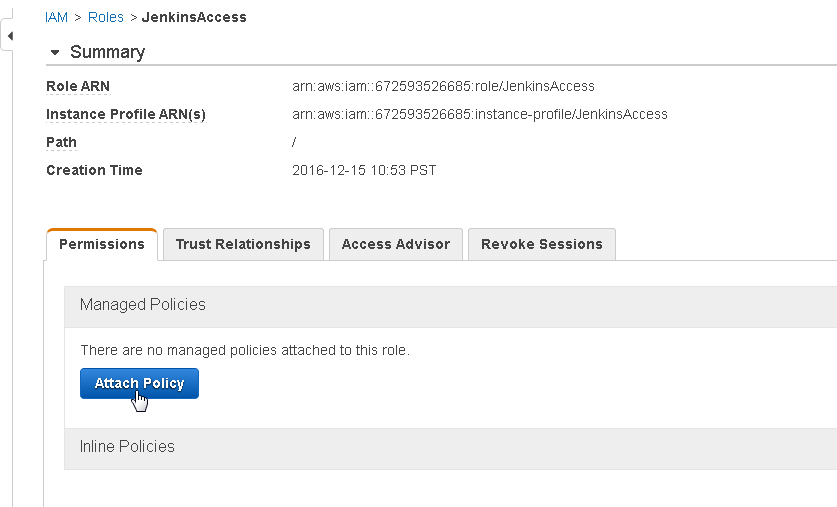
Task: Collapse the left sidebar arrow icon
Action: tap(10, 36)
